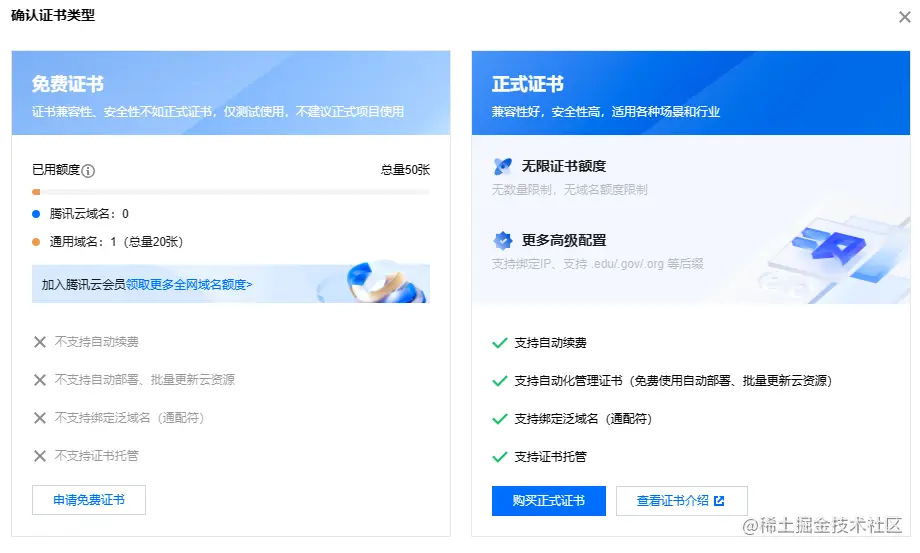Click the X icon beside 不支持绑定泛域名

40,418
